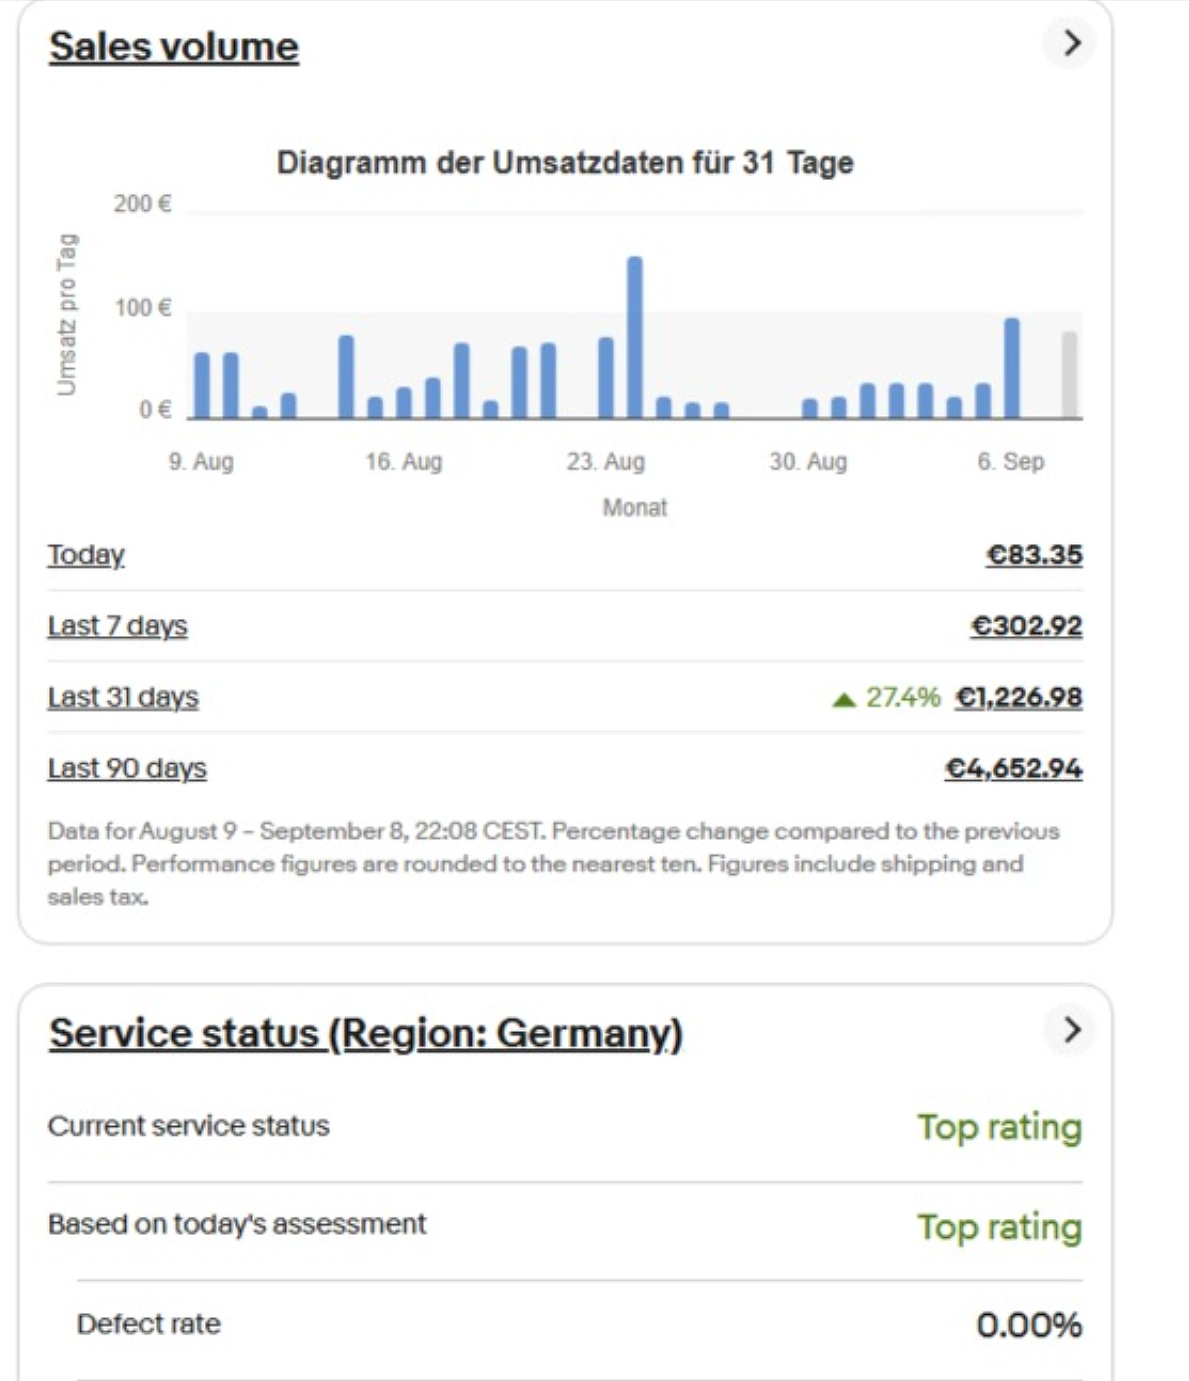The image size is (1189, 1381).
Task: Click the 0.00% defect rate value
Action: 1029,1325
